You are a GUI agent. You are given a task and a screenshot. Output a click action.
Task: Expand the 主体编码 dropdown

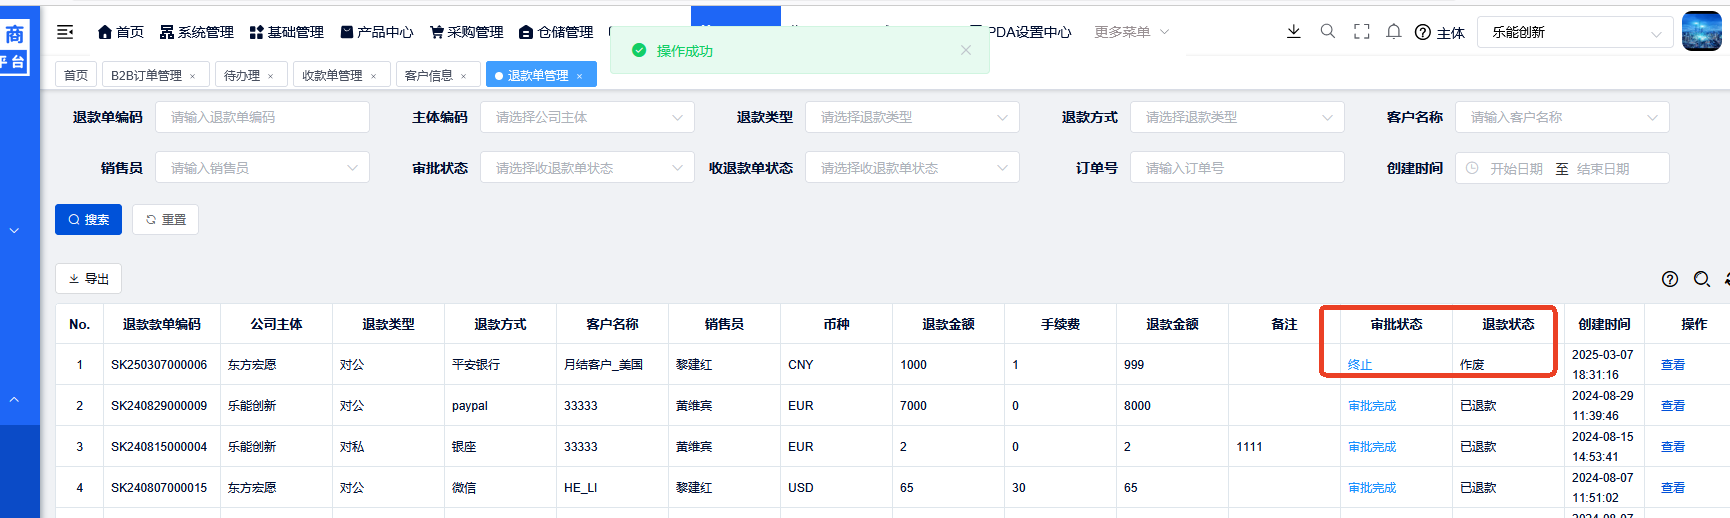(587, 117)
